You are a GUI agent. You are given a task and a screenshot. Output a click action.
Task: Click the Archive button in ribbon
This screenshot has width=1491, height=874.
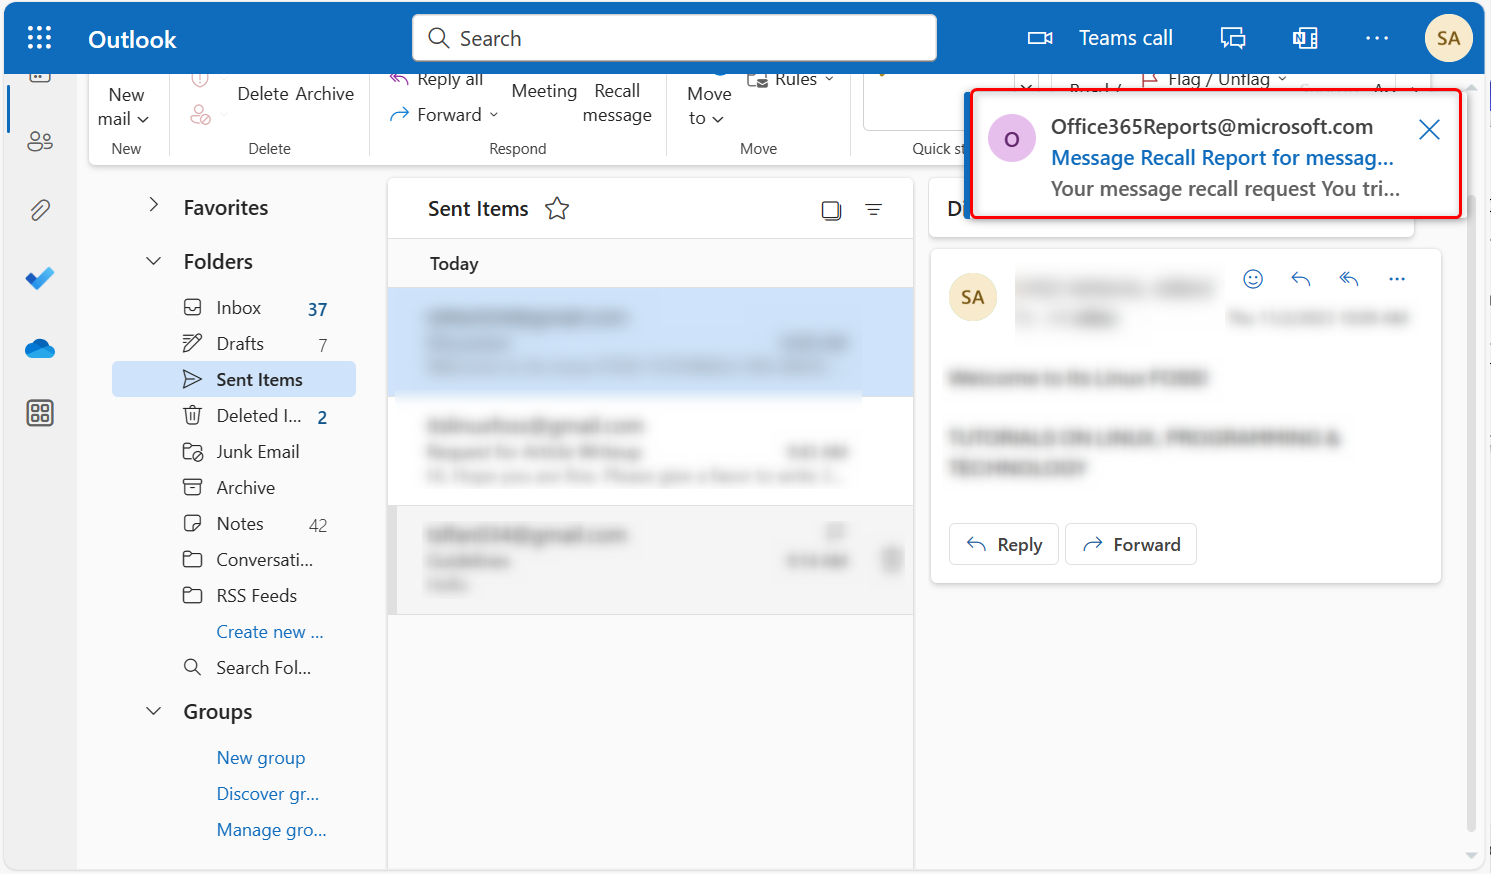tap(324, 94)
